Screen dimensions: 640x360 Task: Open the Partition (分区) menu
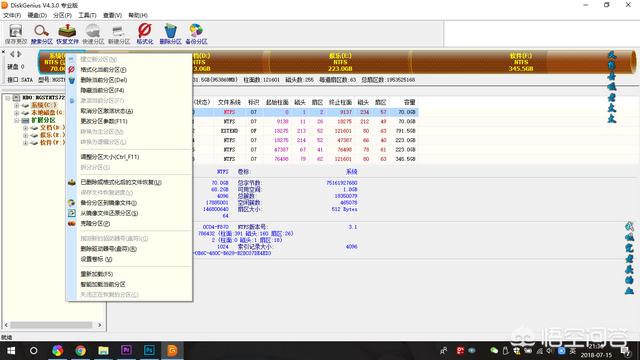62,15
